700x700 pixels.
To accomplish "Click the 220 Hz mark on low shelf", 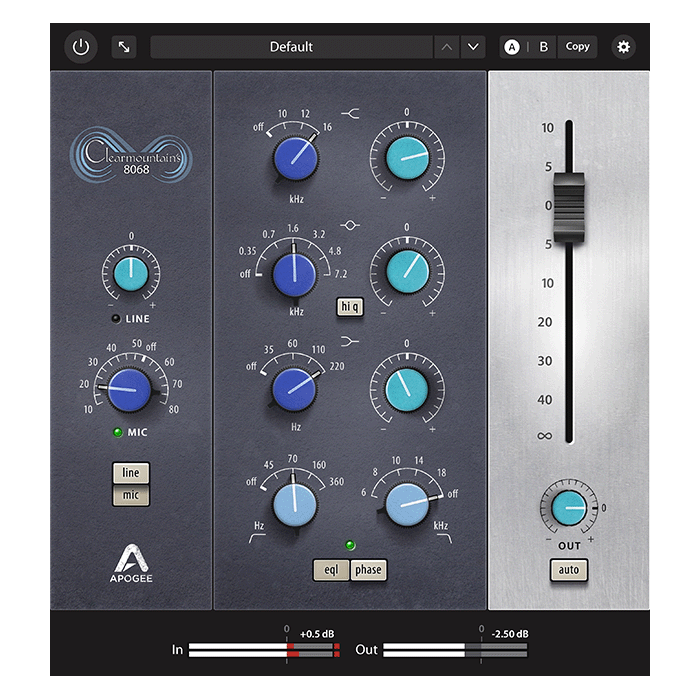I will click(337, 367).
